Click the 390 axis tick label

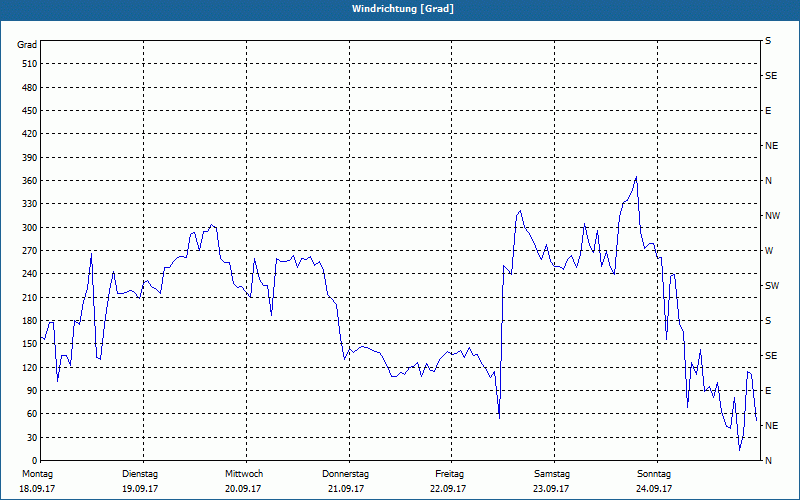[30, 157]
